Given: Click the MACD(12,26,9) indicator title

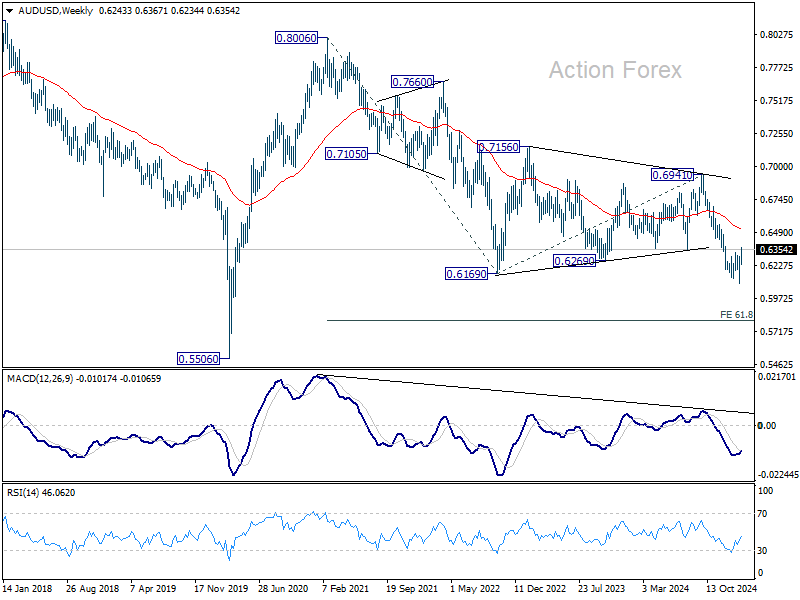Looking at the screenshot, I should [39, 379].
